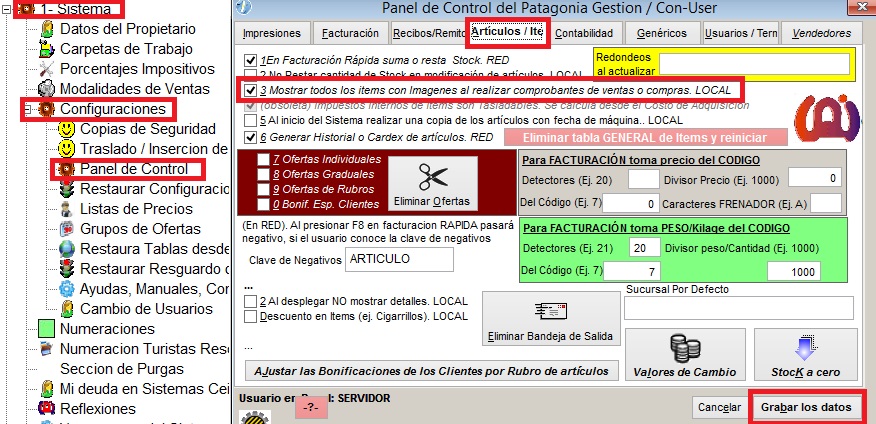Click the Cancelar button
This screenshot has height=424, width=876.
tap(720, 408)
